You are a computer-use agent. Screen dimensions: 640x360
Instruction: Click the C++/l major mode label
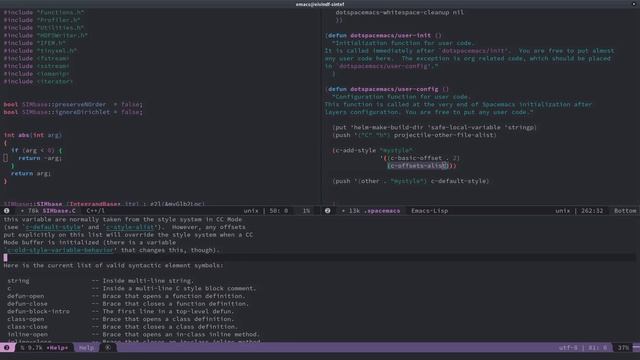96,211
